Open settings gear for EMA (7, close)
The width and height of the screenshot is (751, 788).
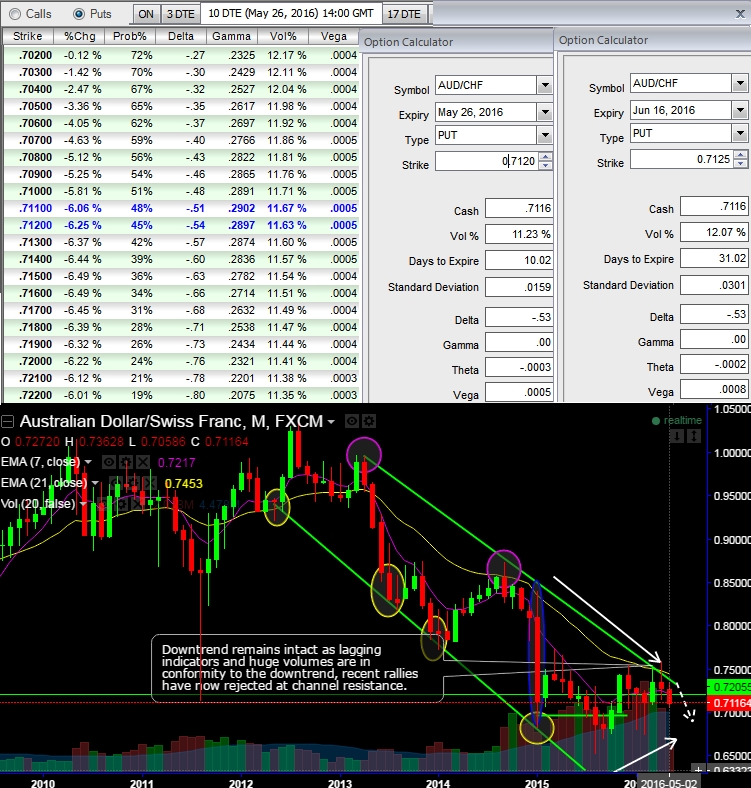(125, 462)
